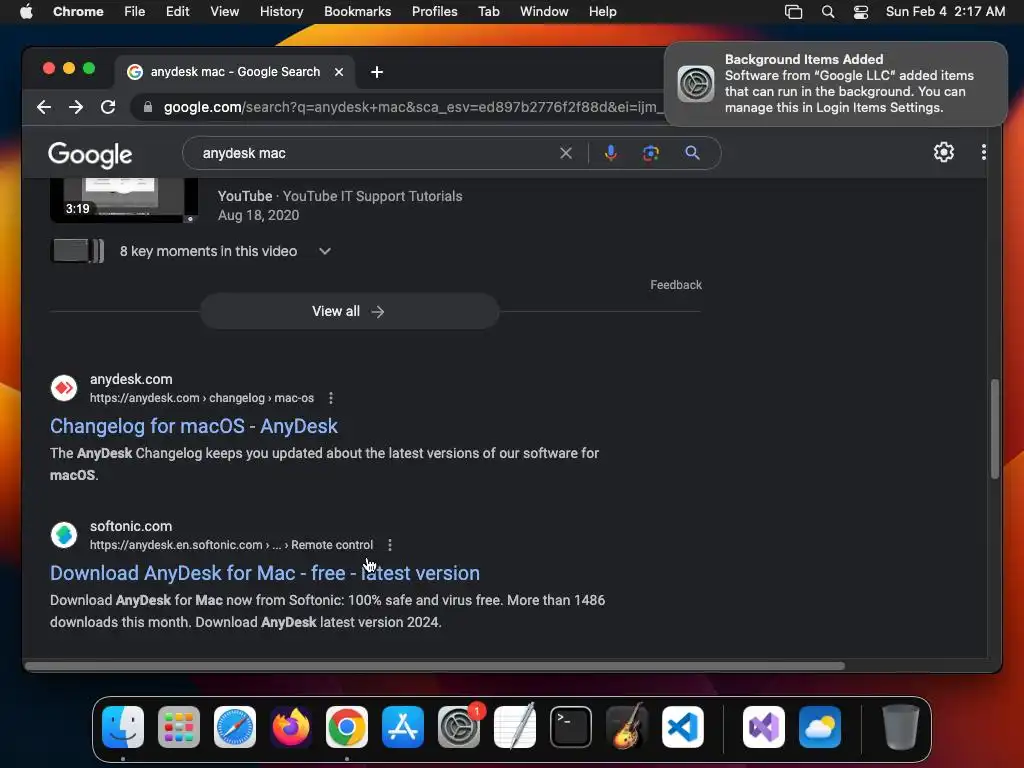Open GarageBand from the Dock
1024x768 pixels.
click(627, 727)
